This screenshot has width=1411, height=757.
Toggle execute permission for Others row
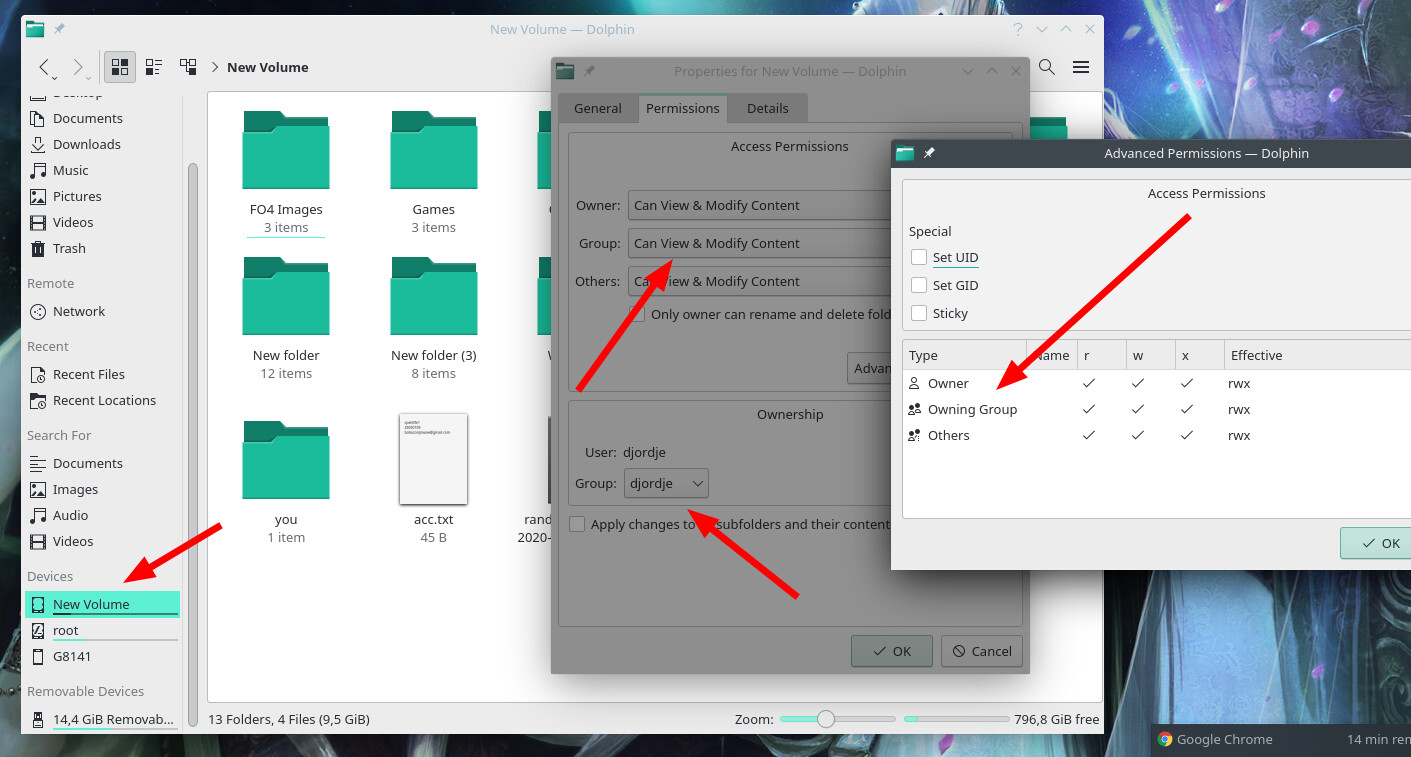[x=1187, y=435]
